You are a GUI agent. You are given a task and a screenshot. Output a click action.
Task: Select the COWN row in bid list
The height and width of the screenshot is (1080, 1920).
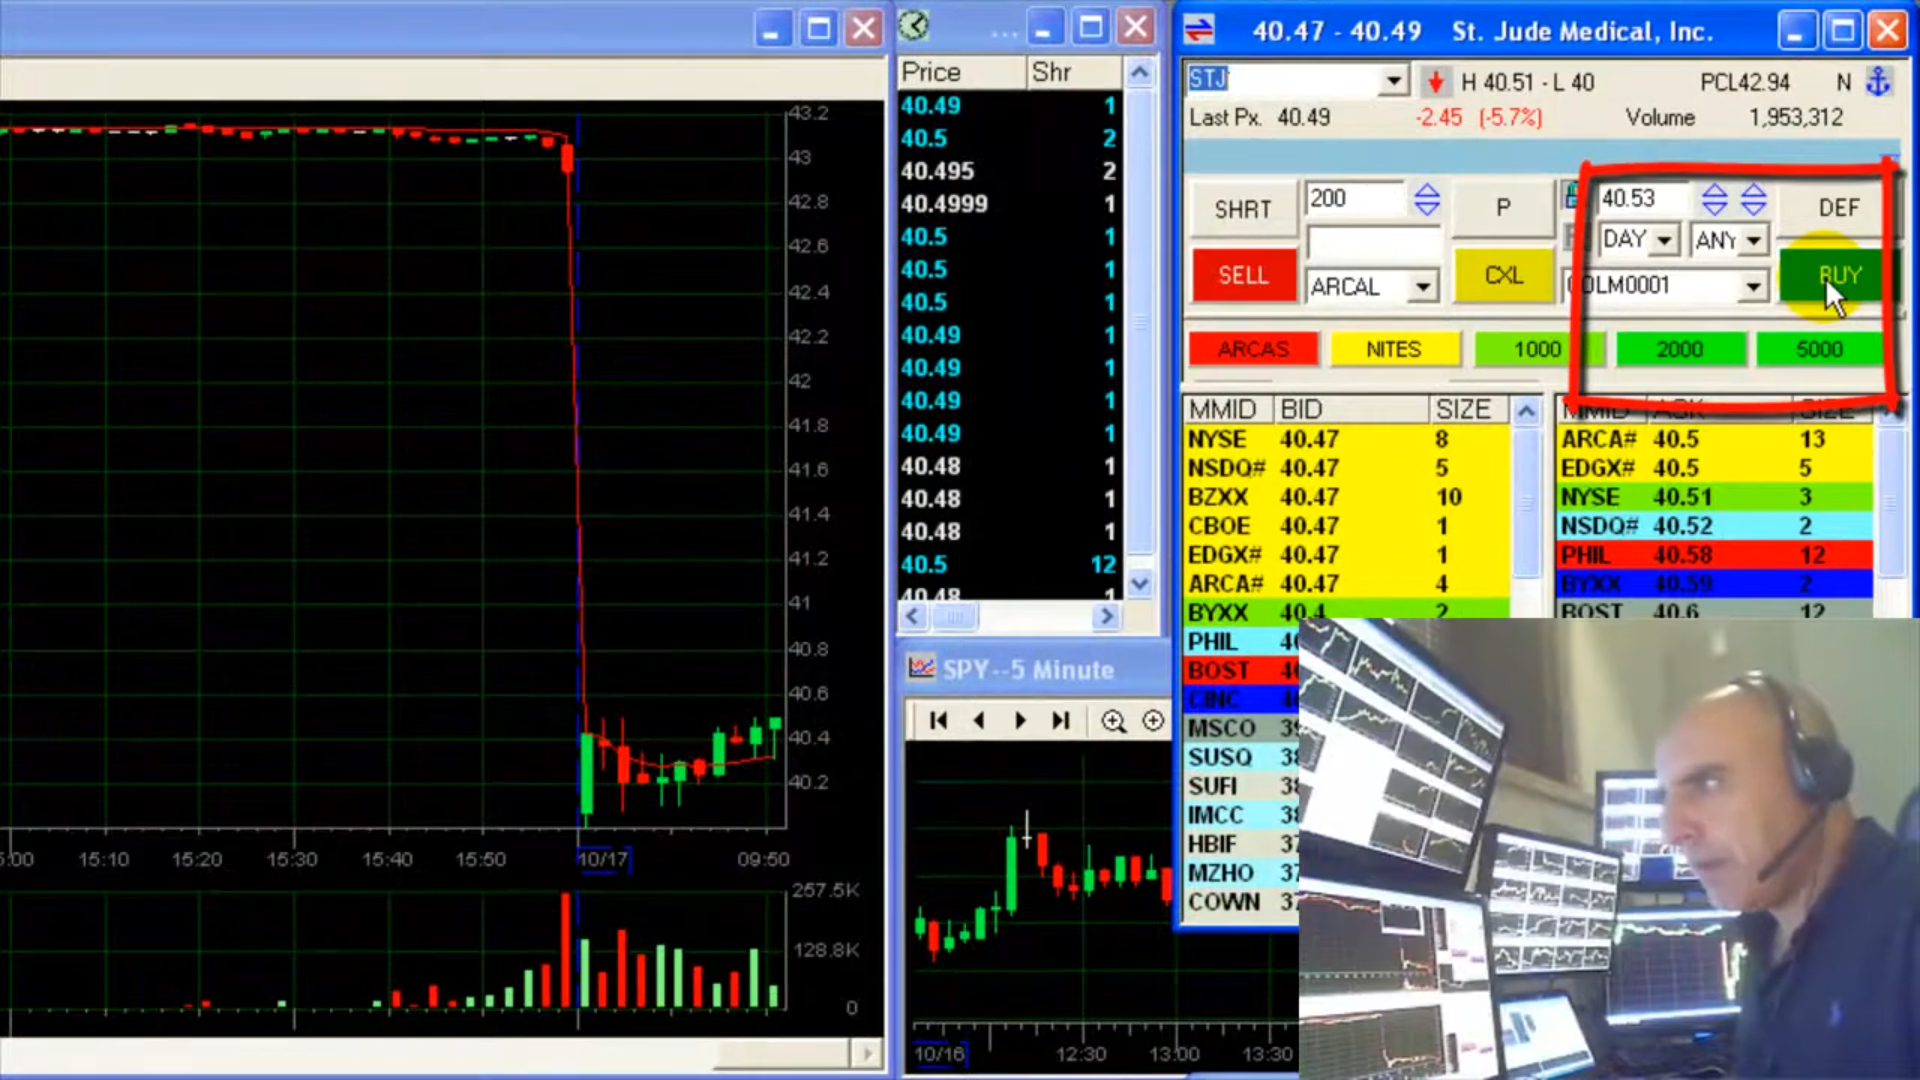click(1242, 902)
